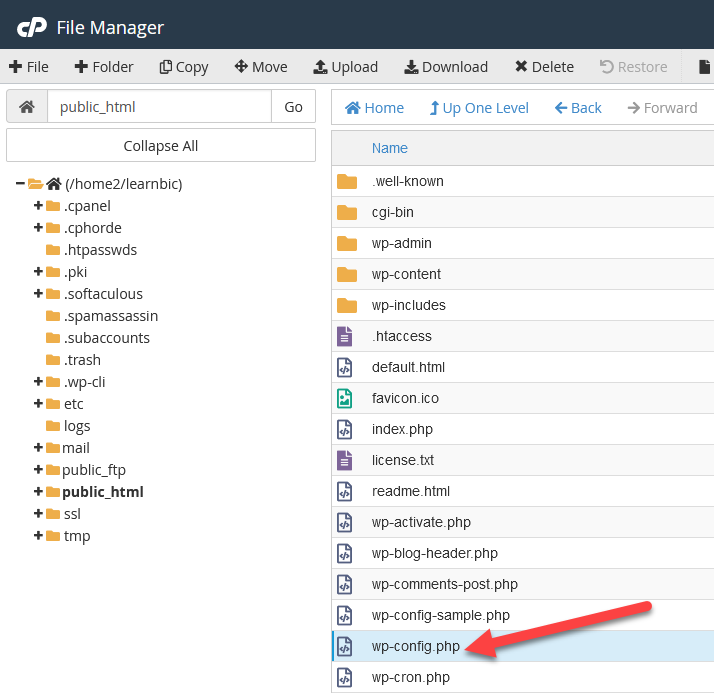Click Collapse All button

coord(161,146)
